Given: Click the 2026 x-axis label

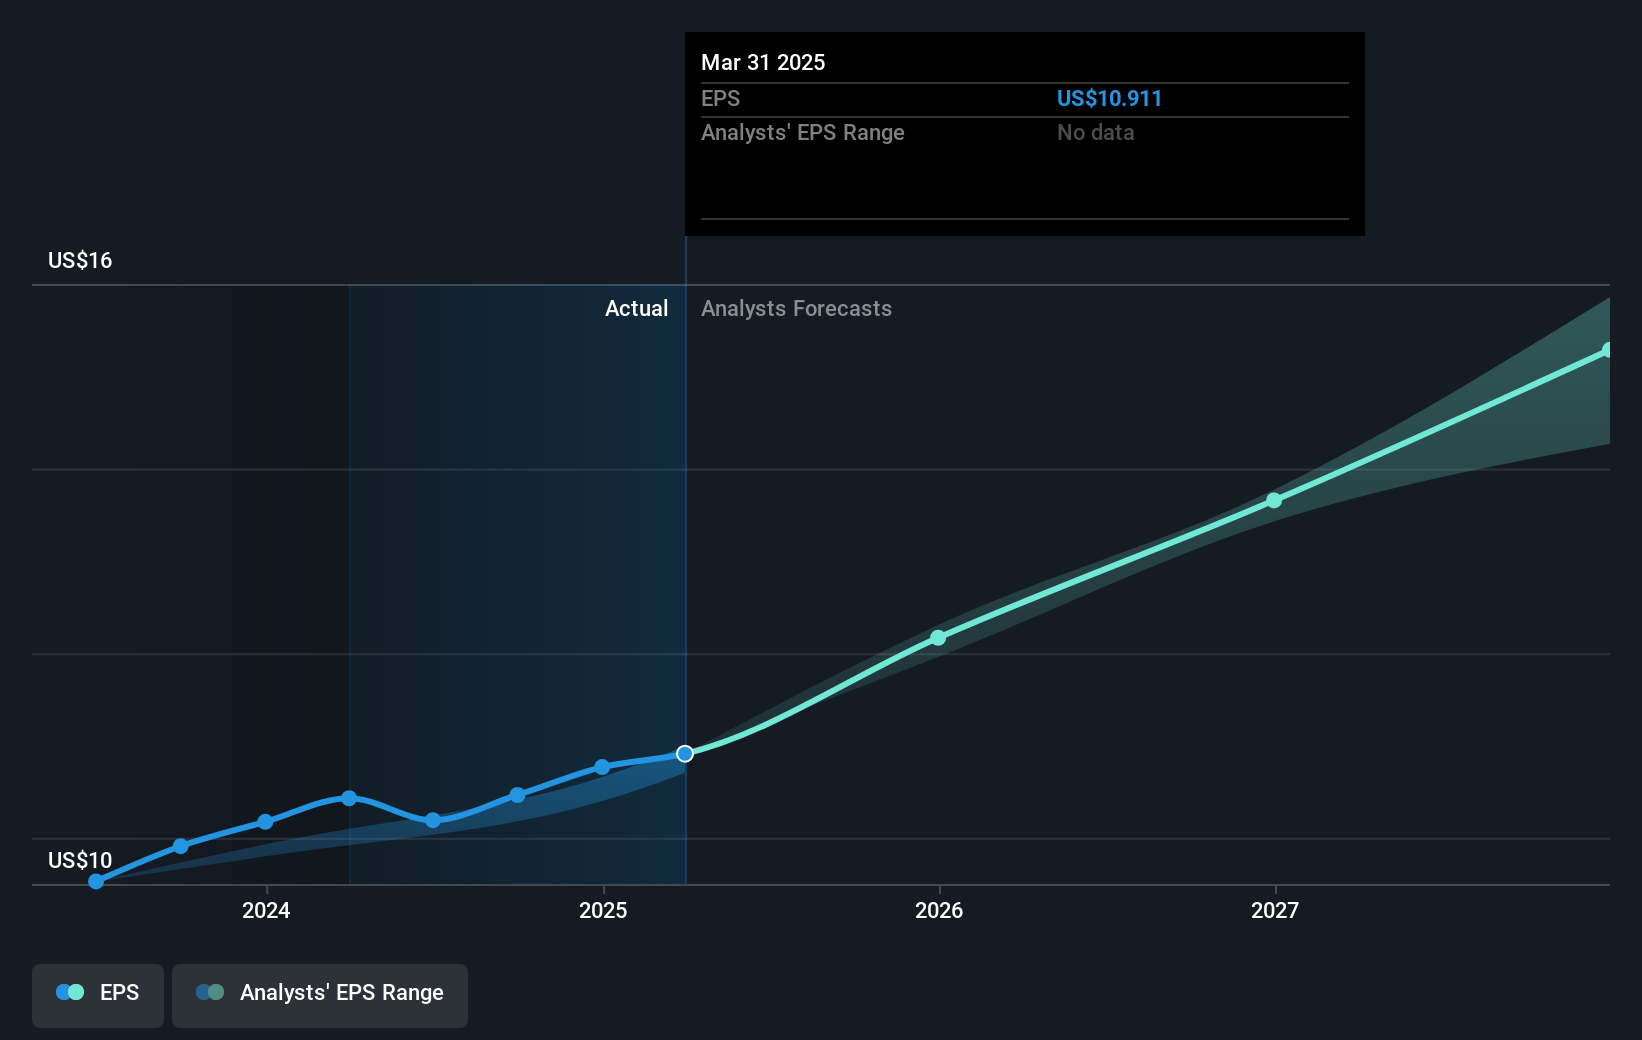Looking at the screenshot, I should point(939,910).
